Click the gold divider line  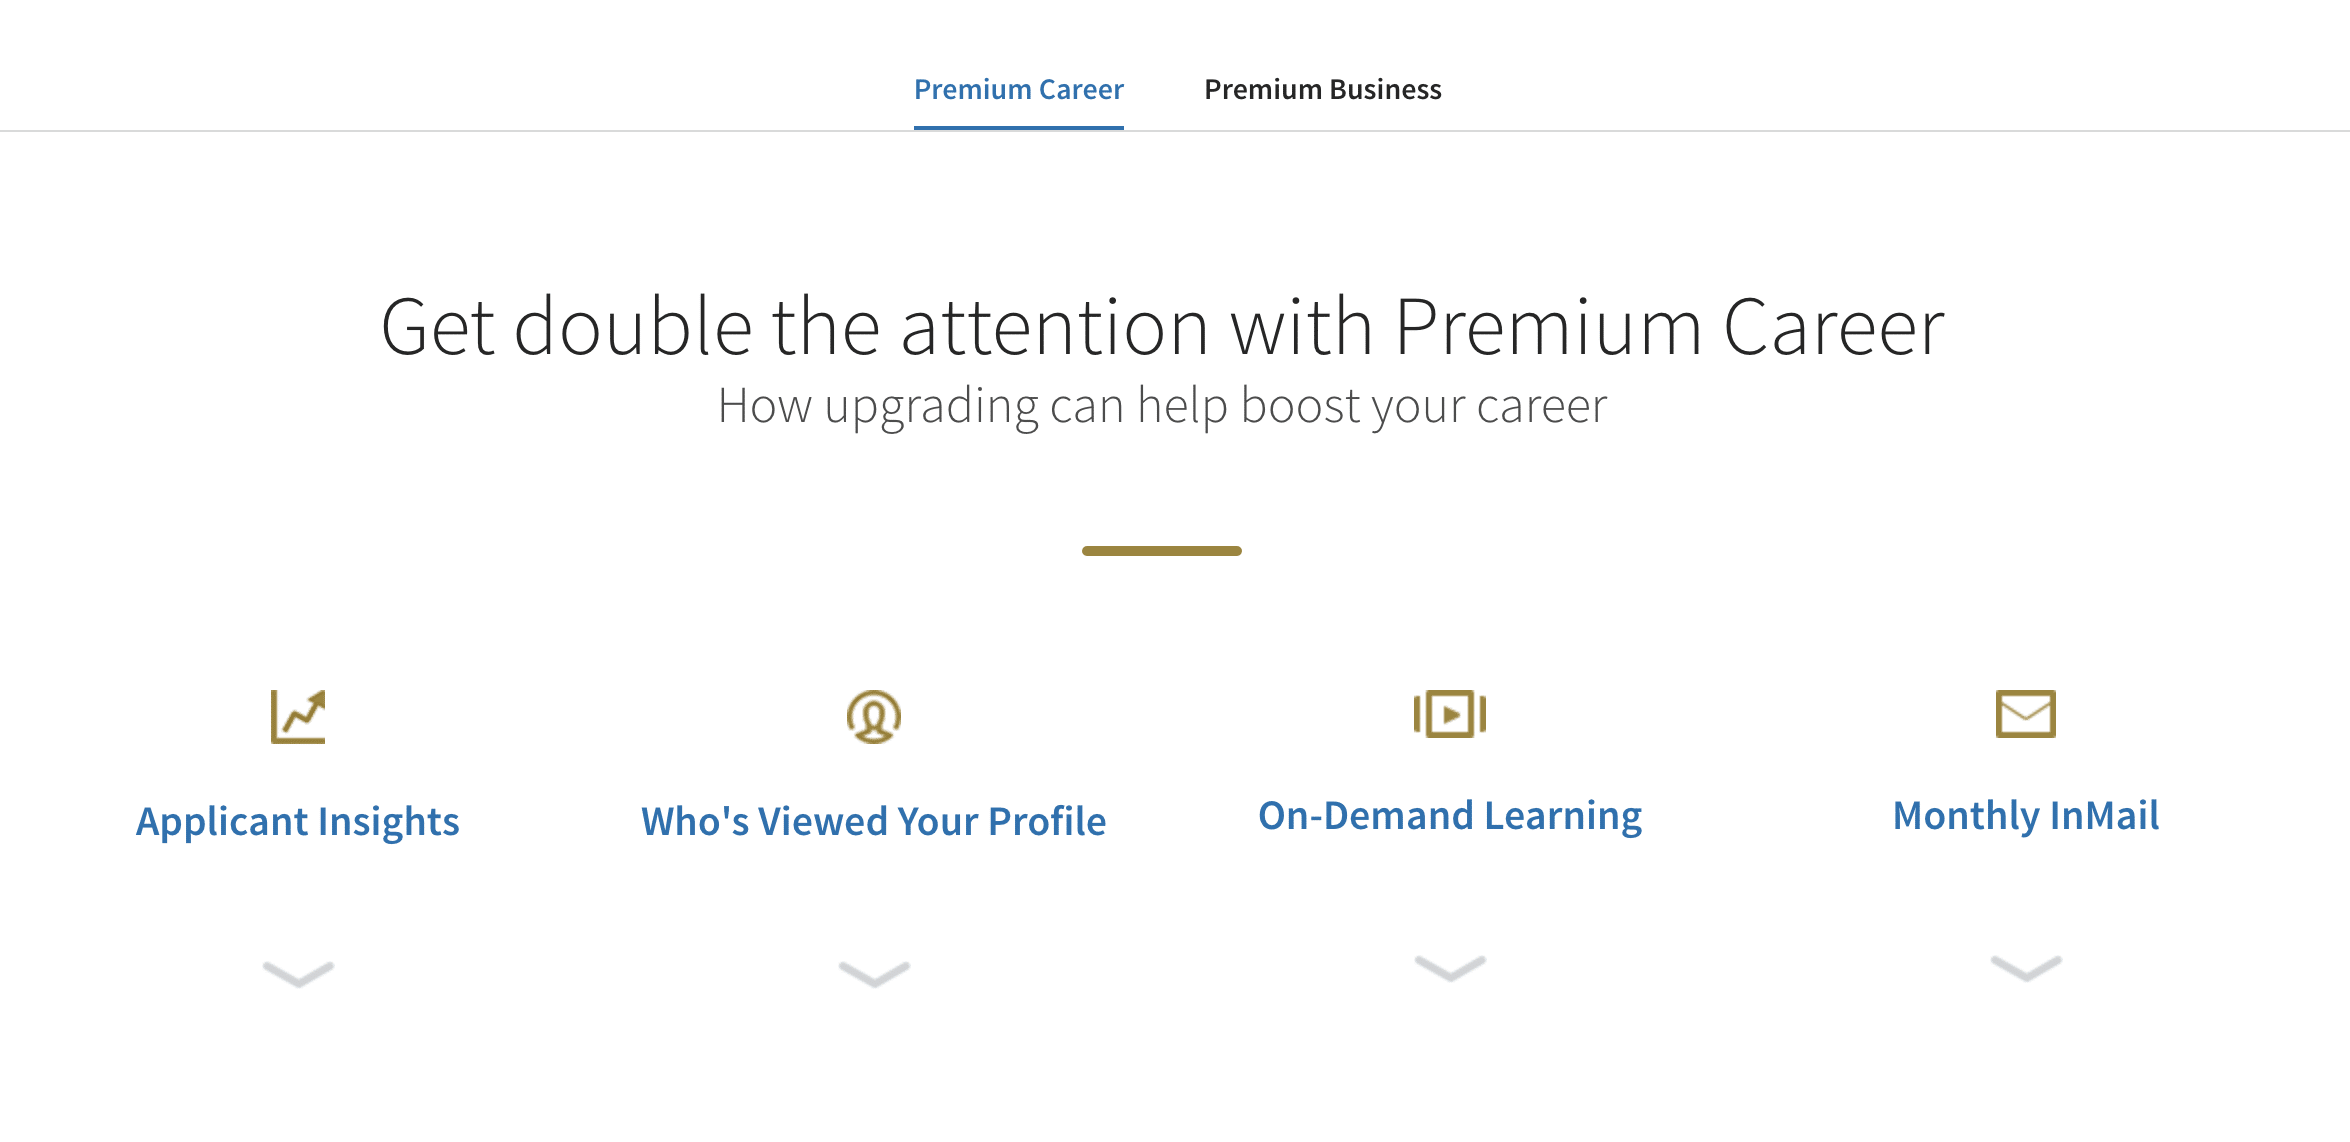pos(1163,550)
